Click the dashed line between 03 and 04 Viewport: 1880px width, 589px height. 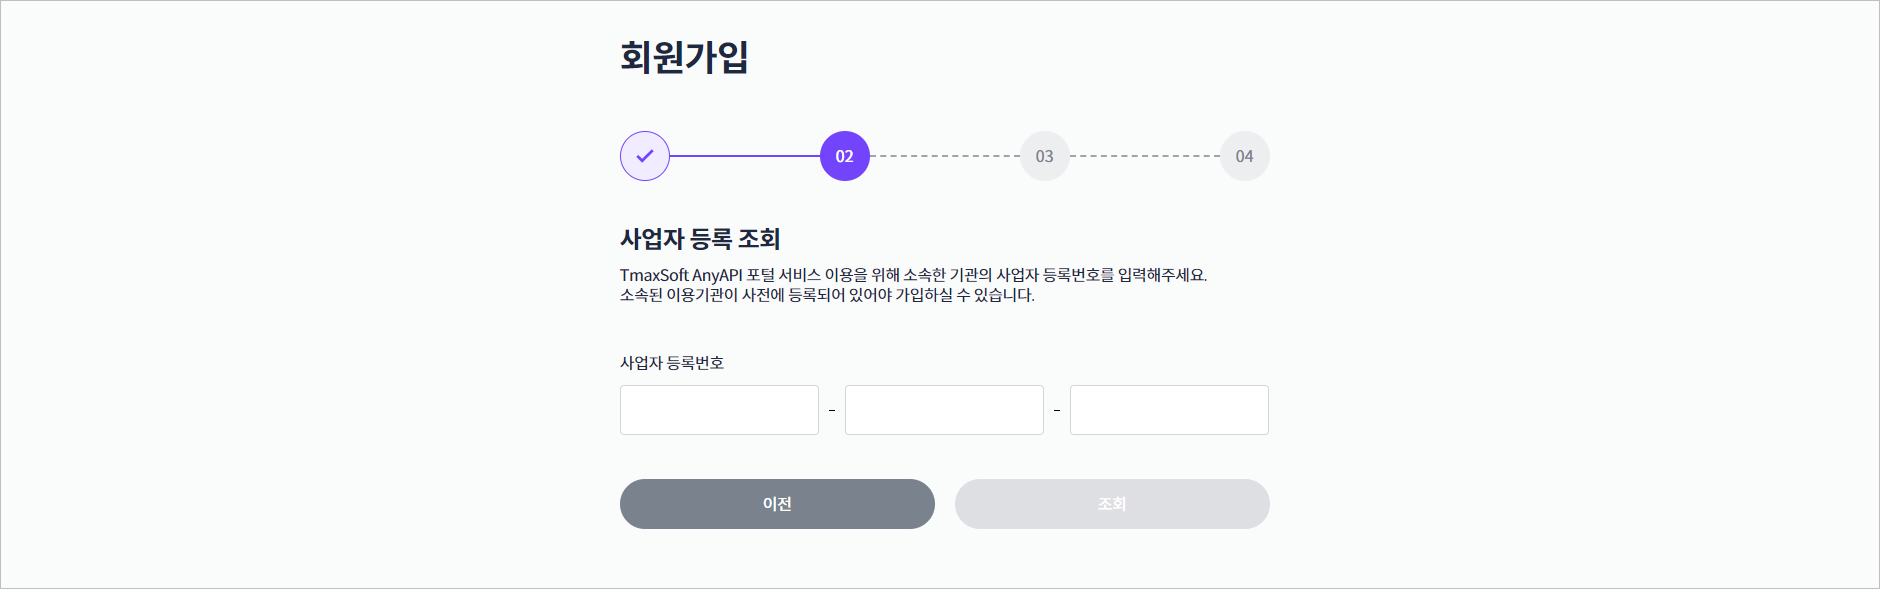click(1145, 156)
